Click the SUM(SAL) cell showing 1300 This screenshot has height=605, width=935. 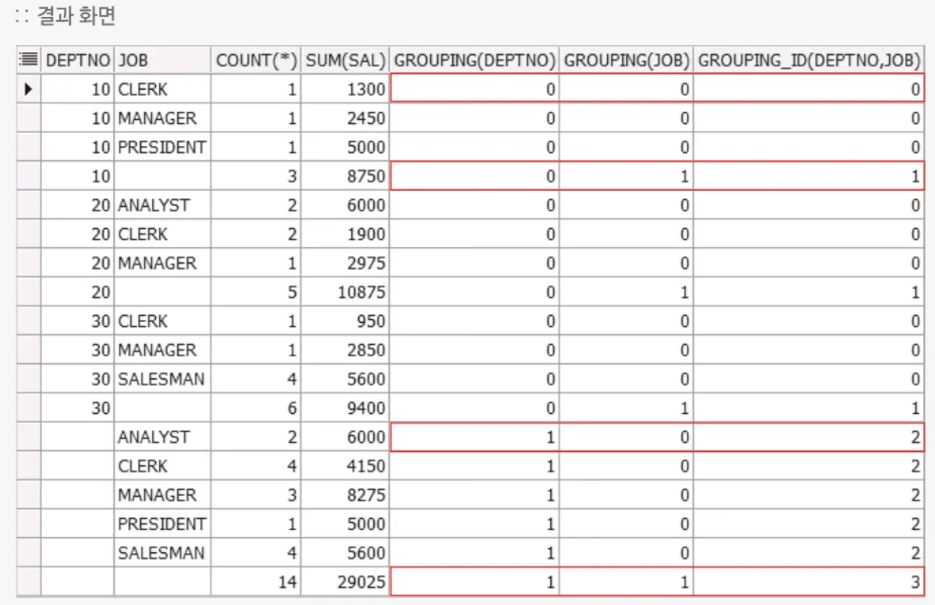click(x=345, y=89)
